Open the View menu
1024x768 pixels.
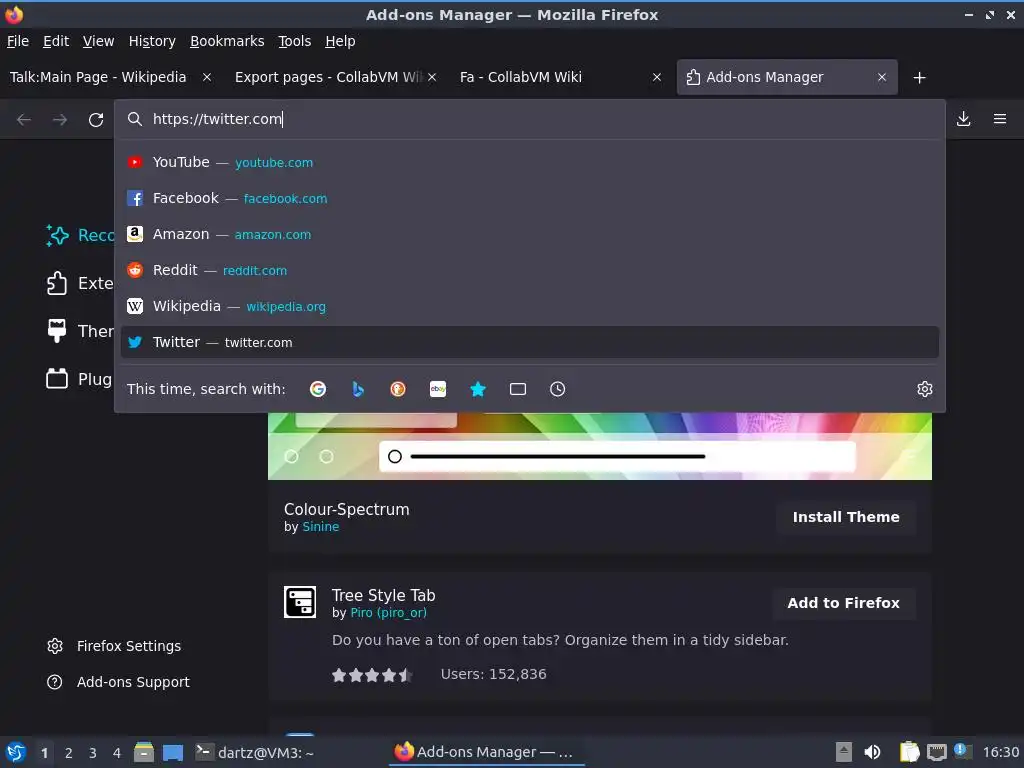pyautogui.click(x=99, y=41)
